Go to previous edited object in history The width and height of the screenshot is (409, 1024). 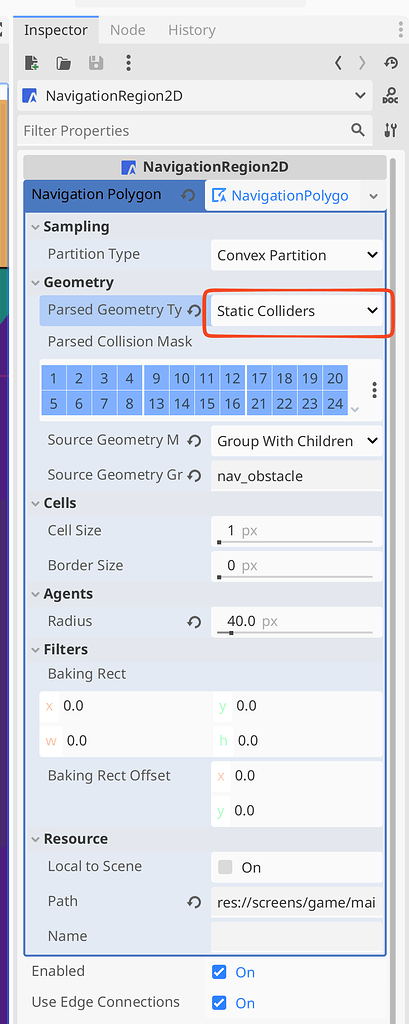click(x=338, y=63)
